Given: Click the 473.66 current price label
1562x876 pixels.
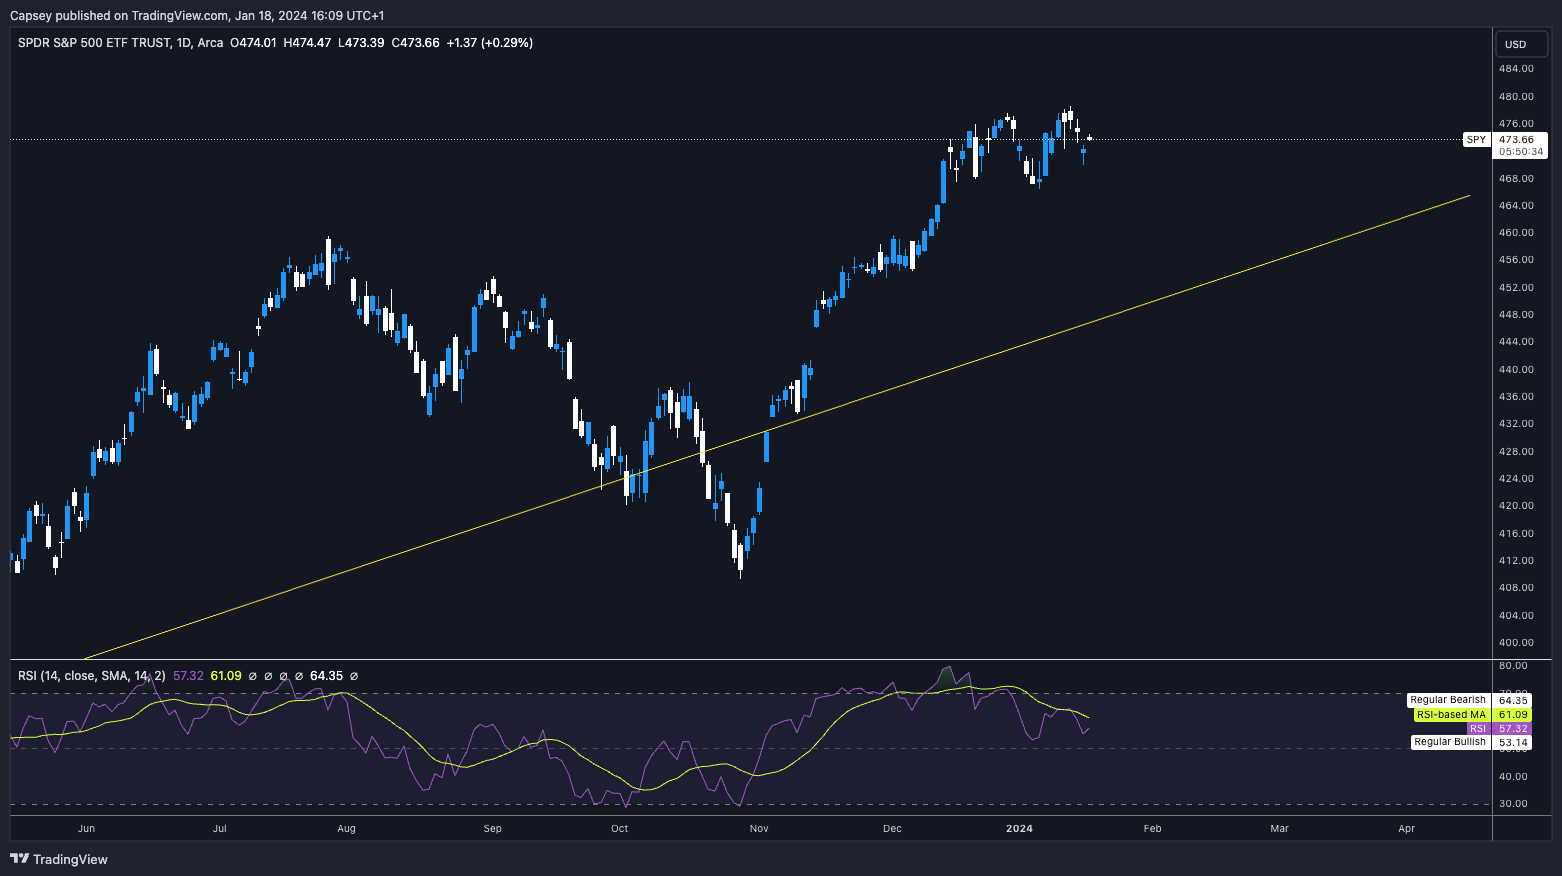Looking at the screenshot, I should (1516, 140).
